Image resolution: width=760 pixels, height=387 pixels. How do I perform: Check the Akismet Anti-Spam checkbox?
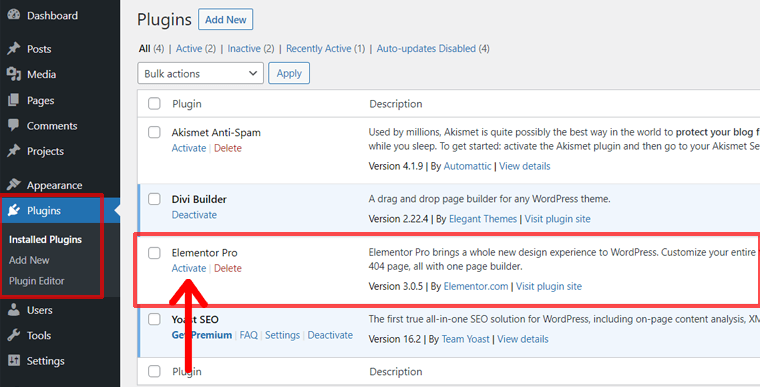click(154, 132)
